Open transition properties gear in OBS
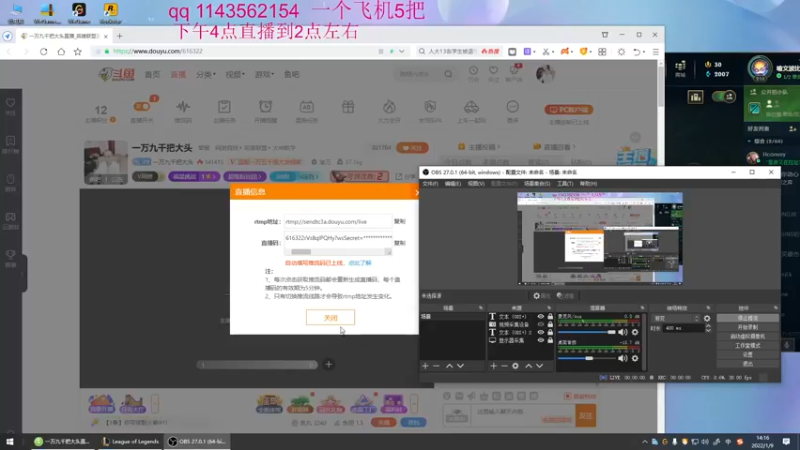 click(x=707, y=318)
